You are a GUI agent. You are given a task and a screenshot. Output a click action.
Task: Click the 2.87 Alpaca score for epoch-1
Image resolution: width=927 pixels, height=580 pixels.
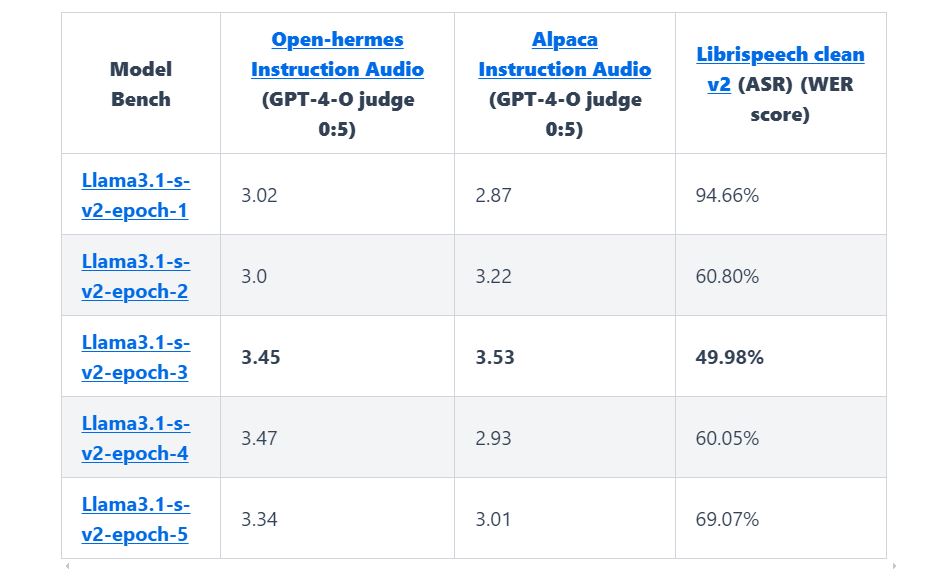click(x=494, y=195)
